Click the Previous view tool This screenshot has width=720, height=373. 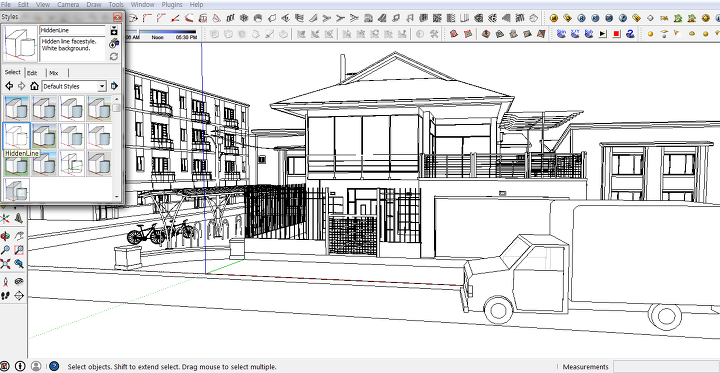tap(19, 264)
